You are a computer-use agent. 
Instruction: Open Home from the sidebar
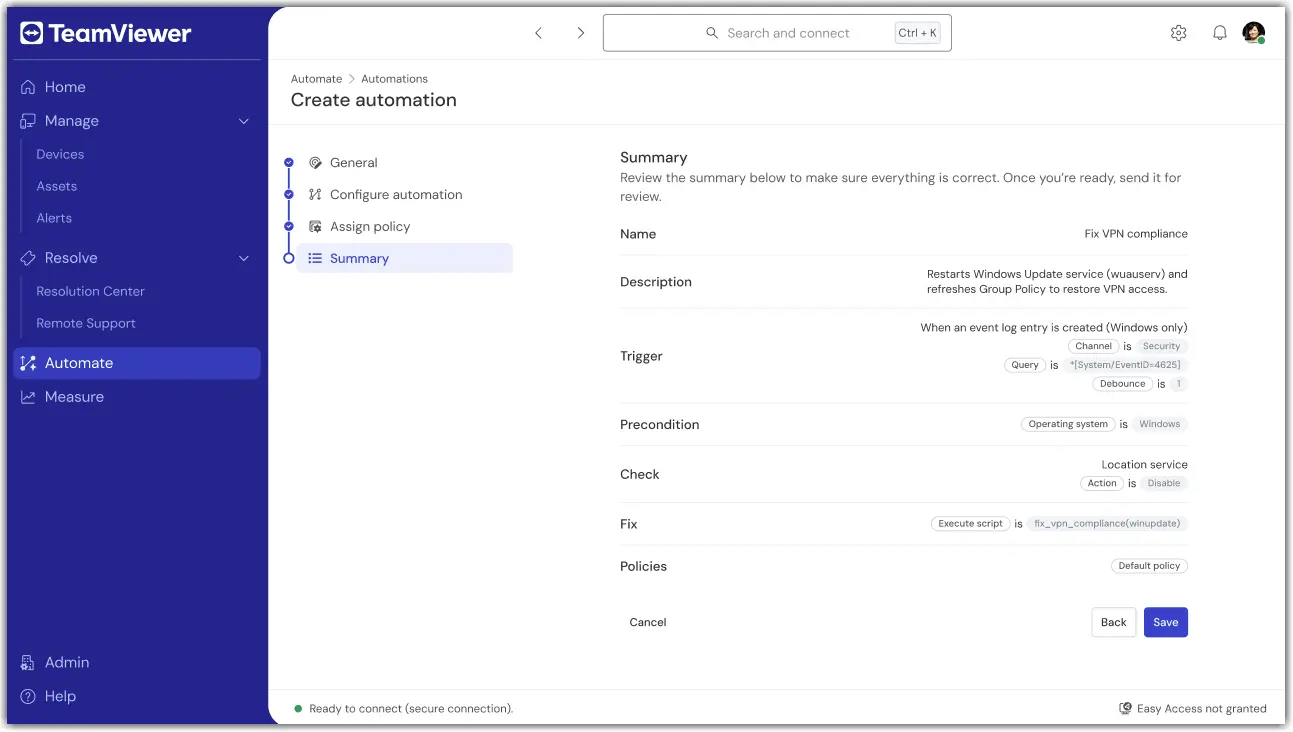pyautogui.click(x=54, y=87)
